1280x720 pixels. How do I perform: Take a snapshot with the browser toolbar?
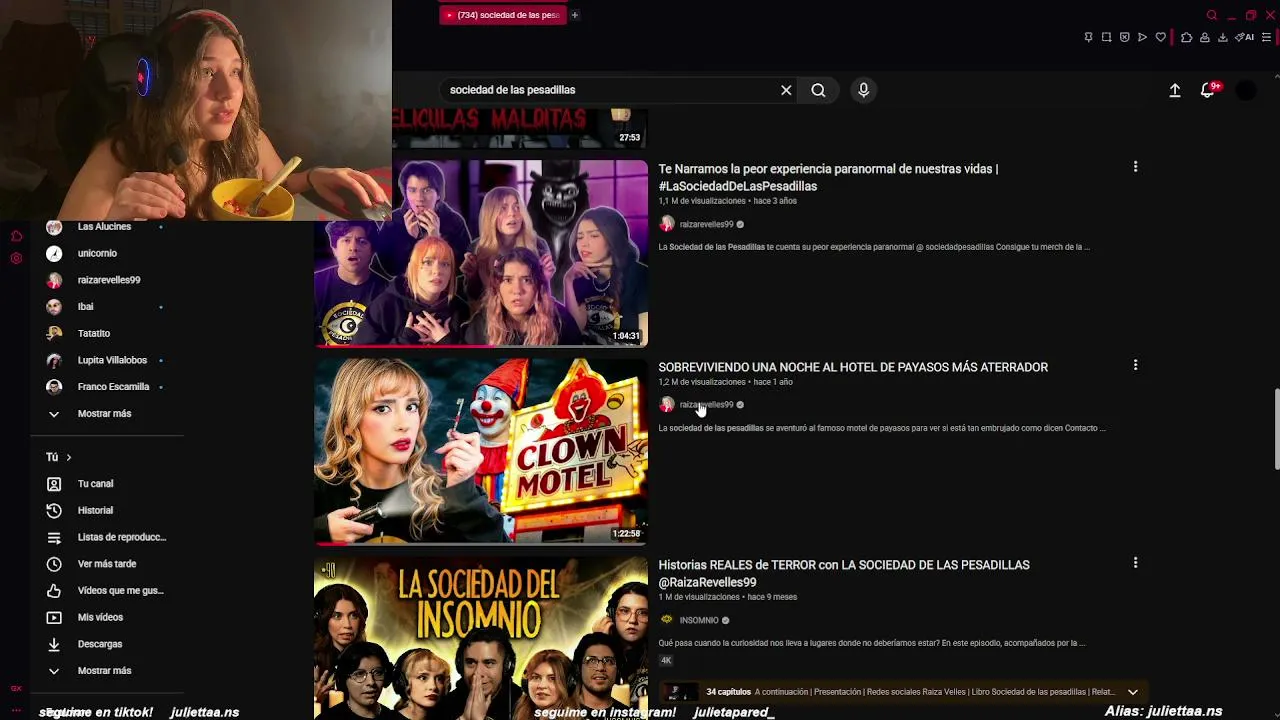tap(1106, 37)
